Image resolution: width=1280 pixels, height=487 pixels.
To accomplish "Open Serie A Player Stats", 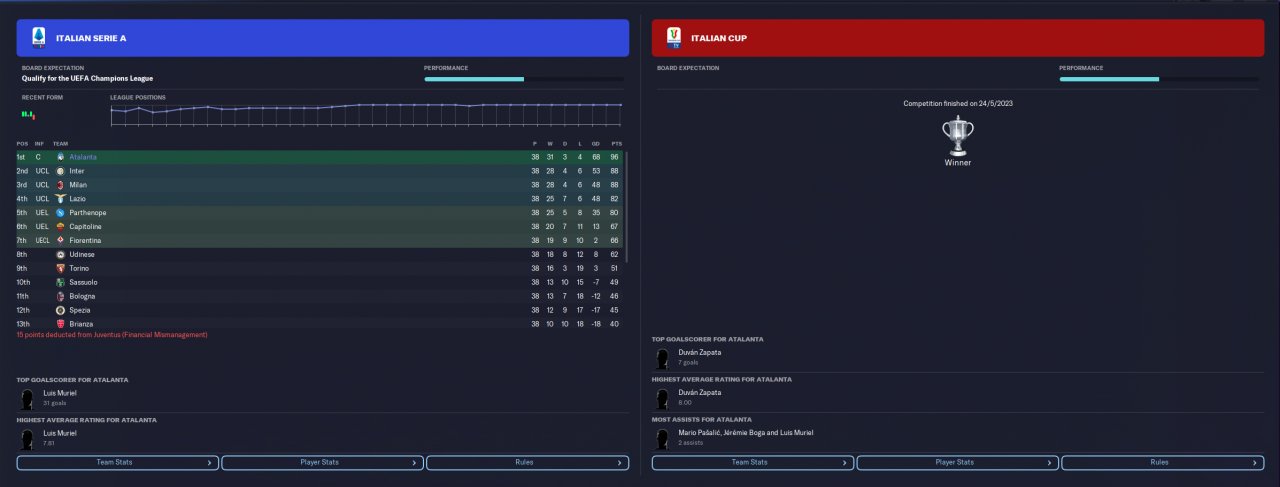I will pyautogui.click(x=322, y=463).
